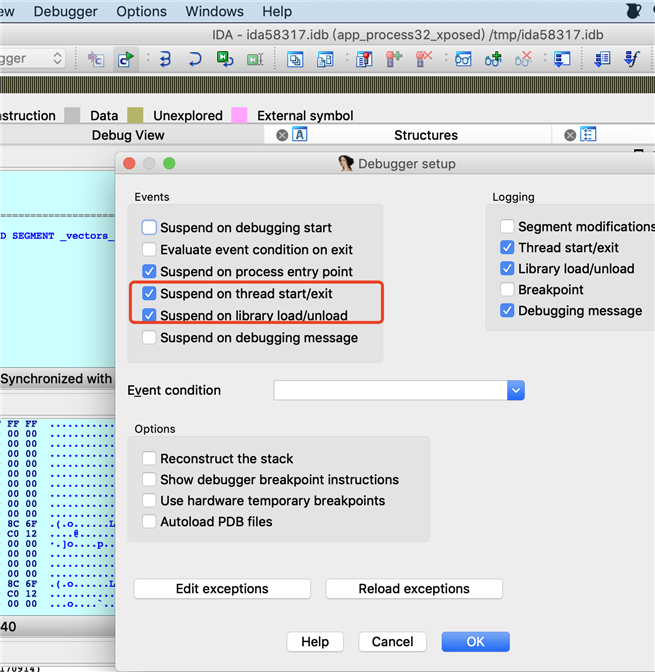Click inside the Event condition field
The height and width of the screenshot is (672, 655).
click(x=391, y=390)
